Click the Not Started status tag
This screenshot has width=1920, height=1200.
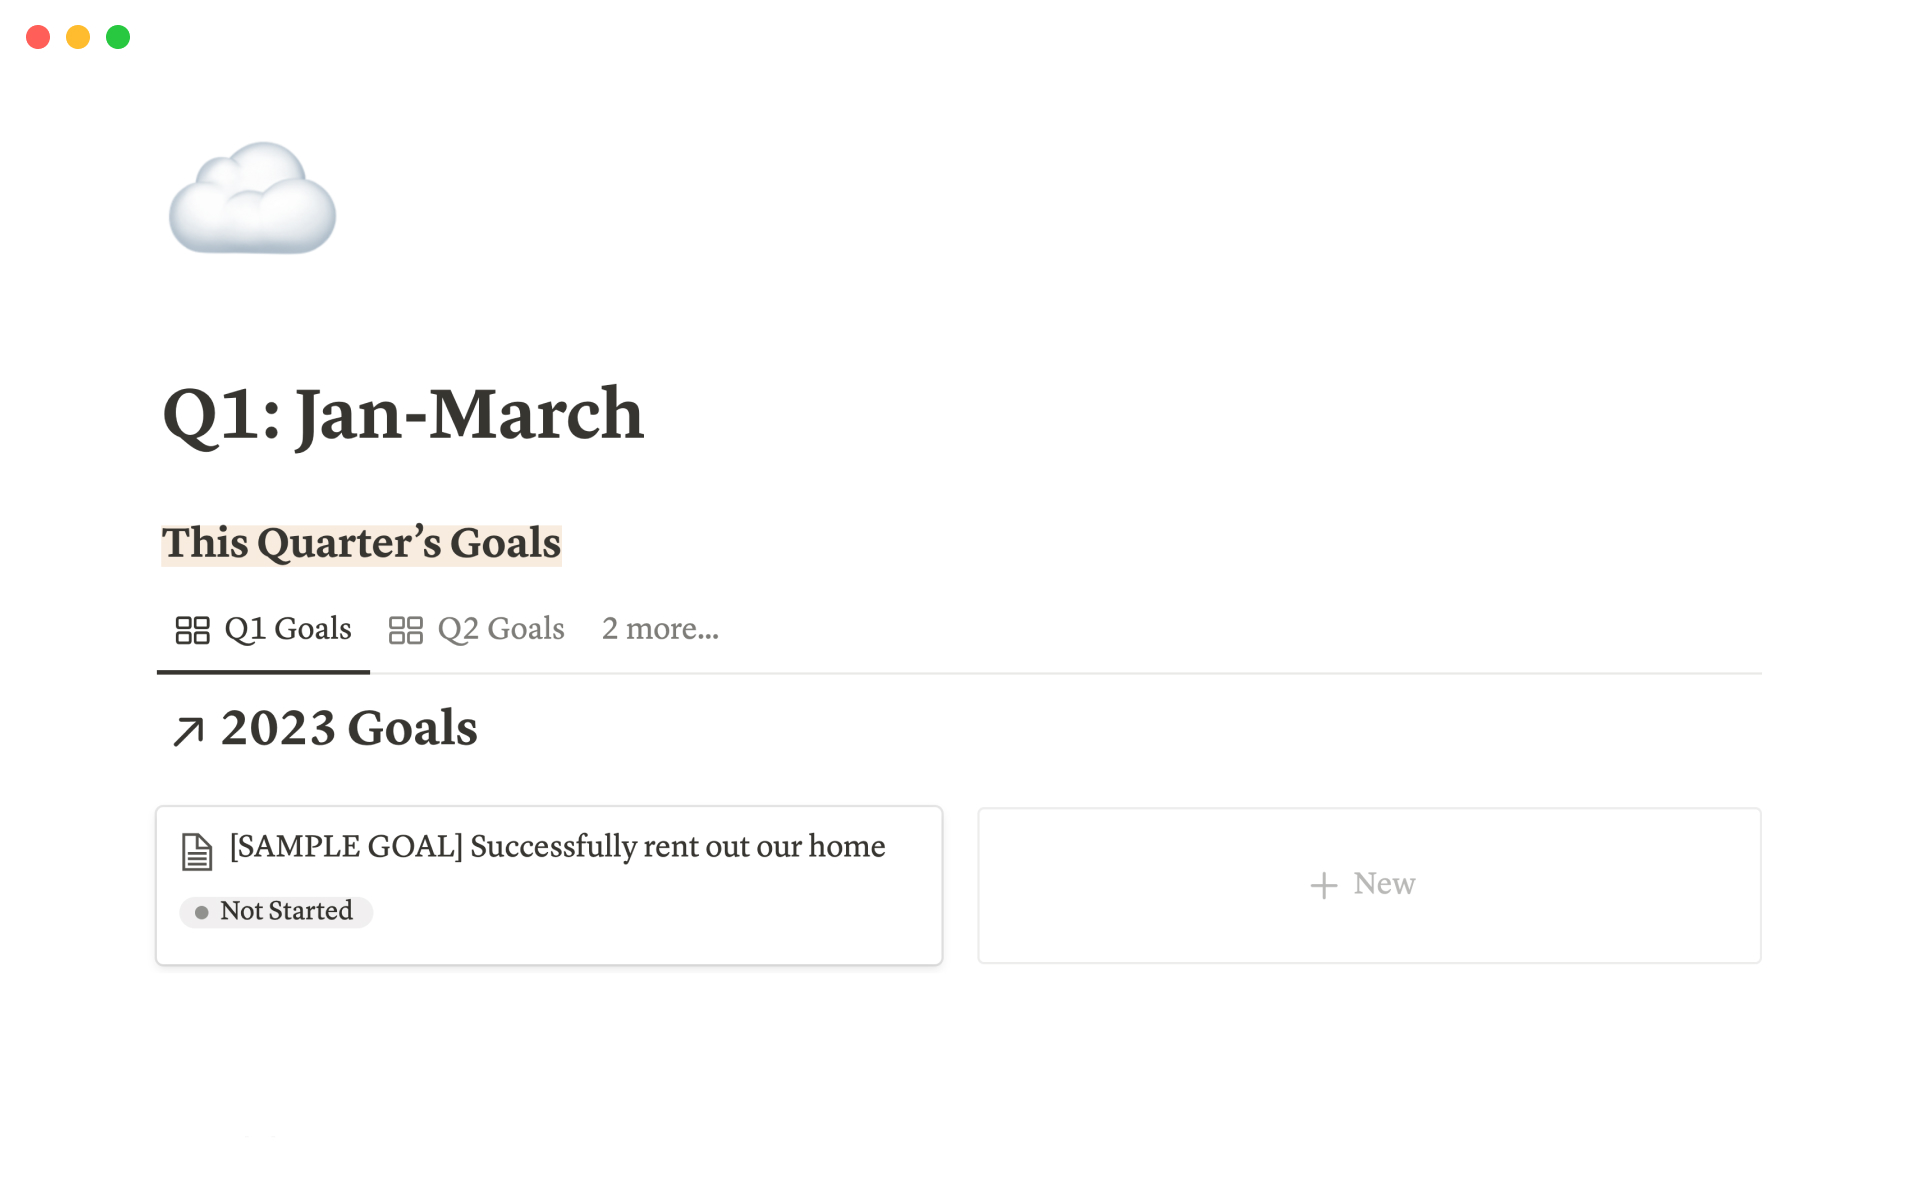(286, 911)
